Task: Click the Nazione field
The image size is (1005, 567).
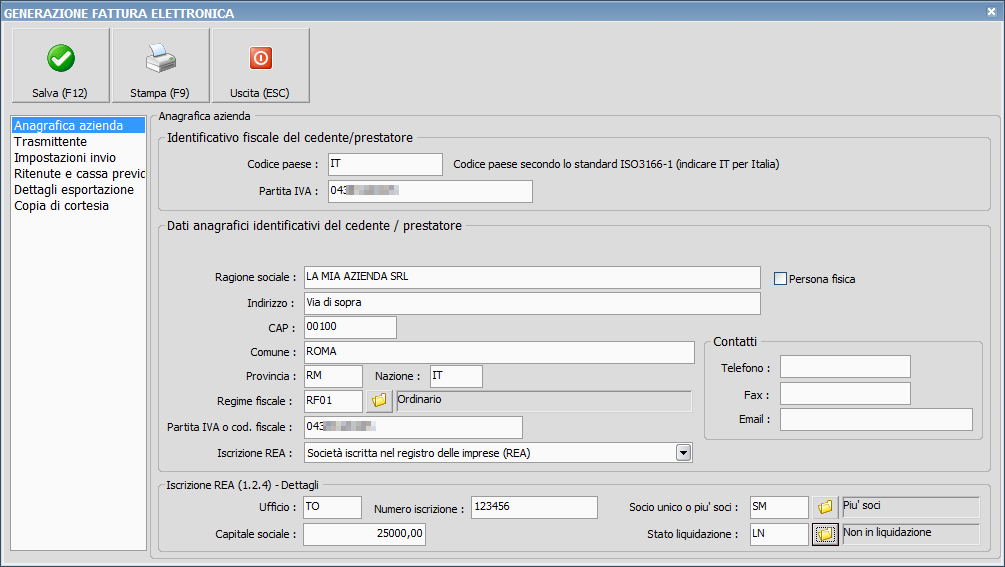Action: click(456, 376)
